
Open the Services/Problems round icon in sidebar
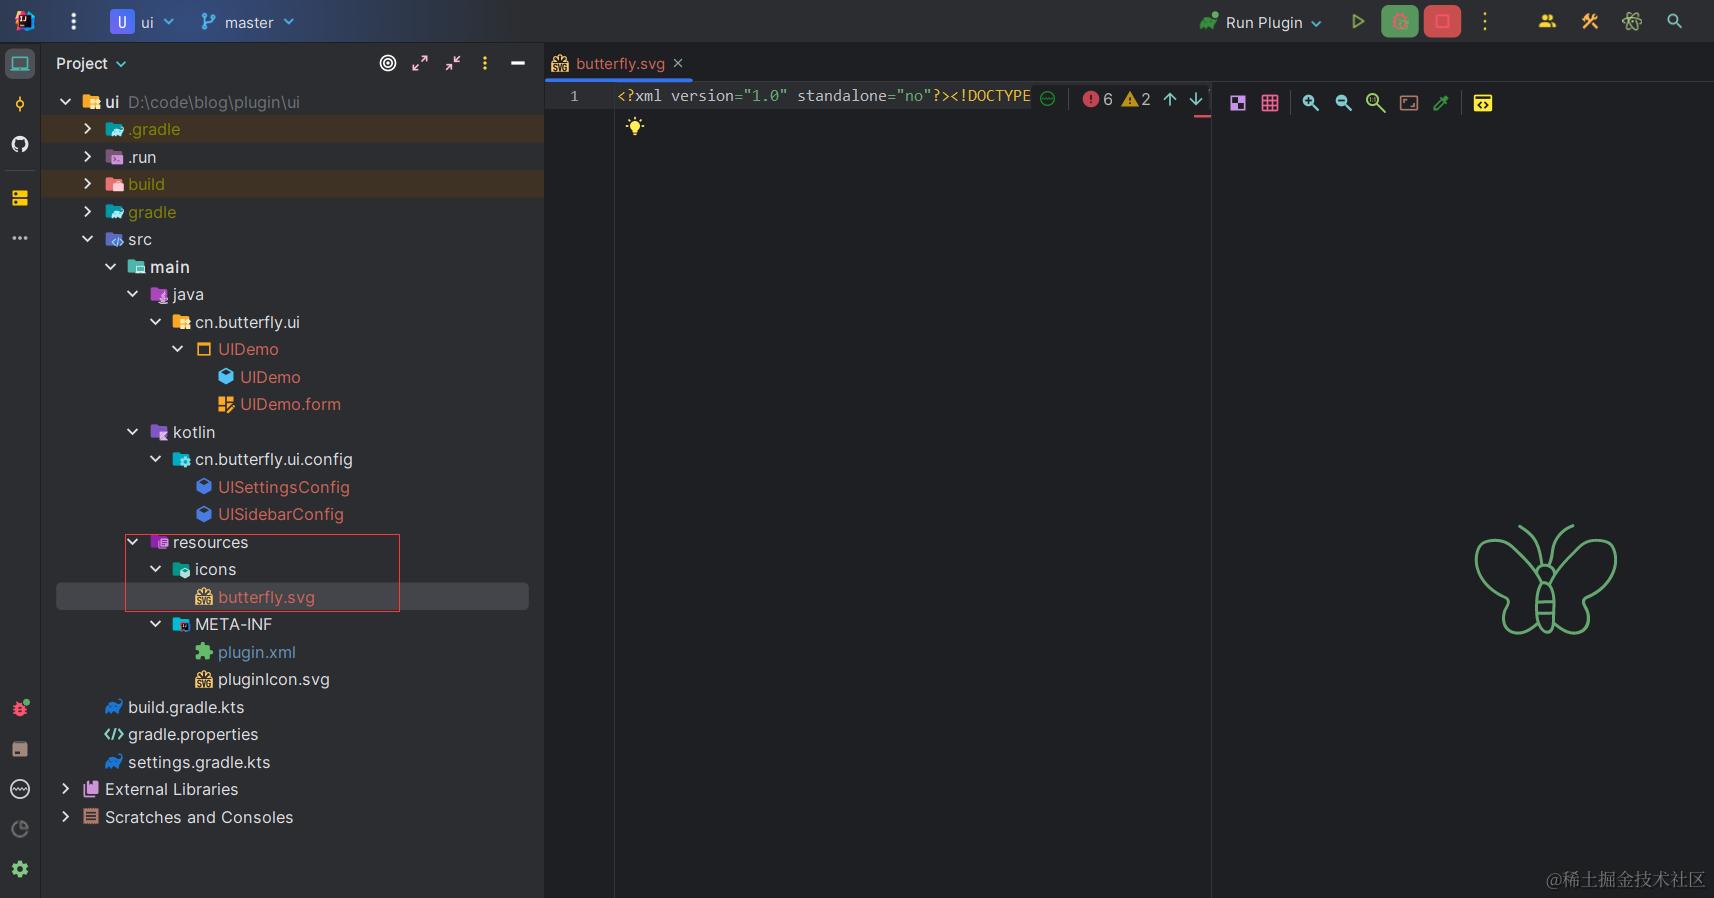pos(20,789)
